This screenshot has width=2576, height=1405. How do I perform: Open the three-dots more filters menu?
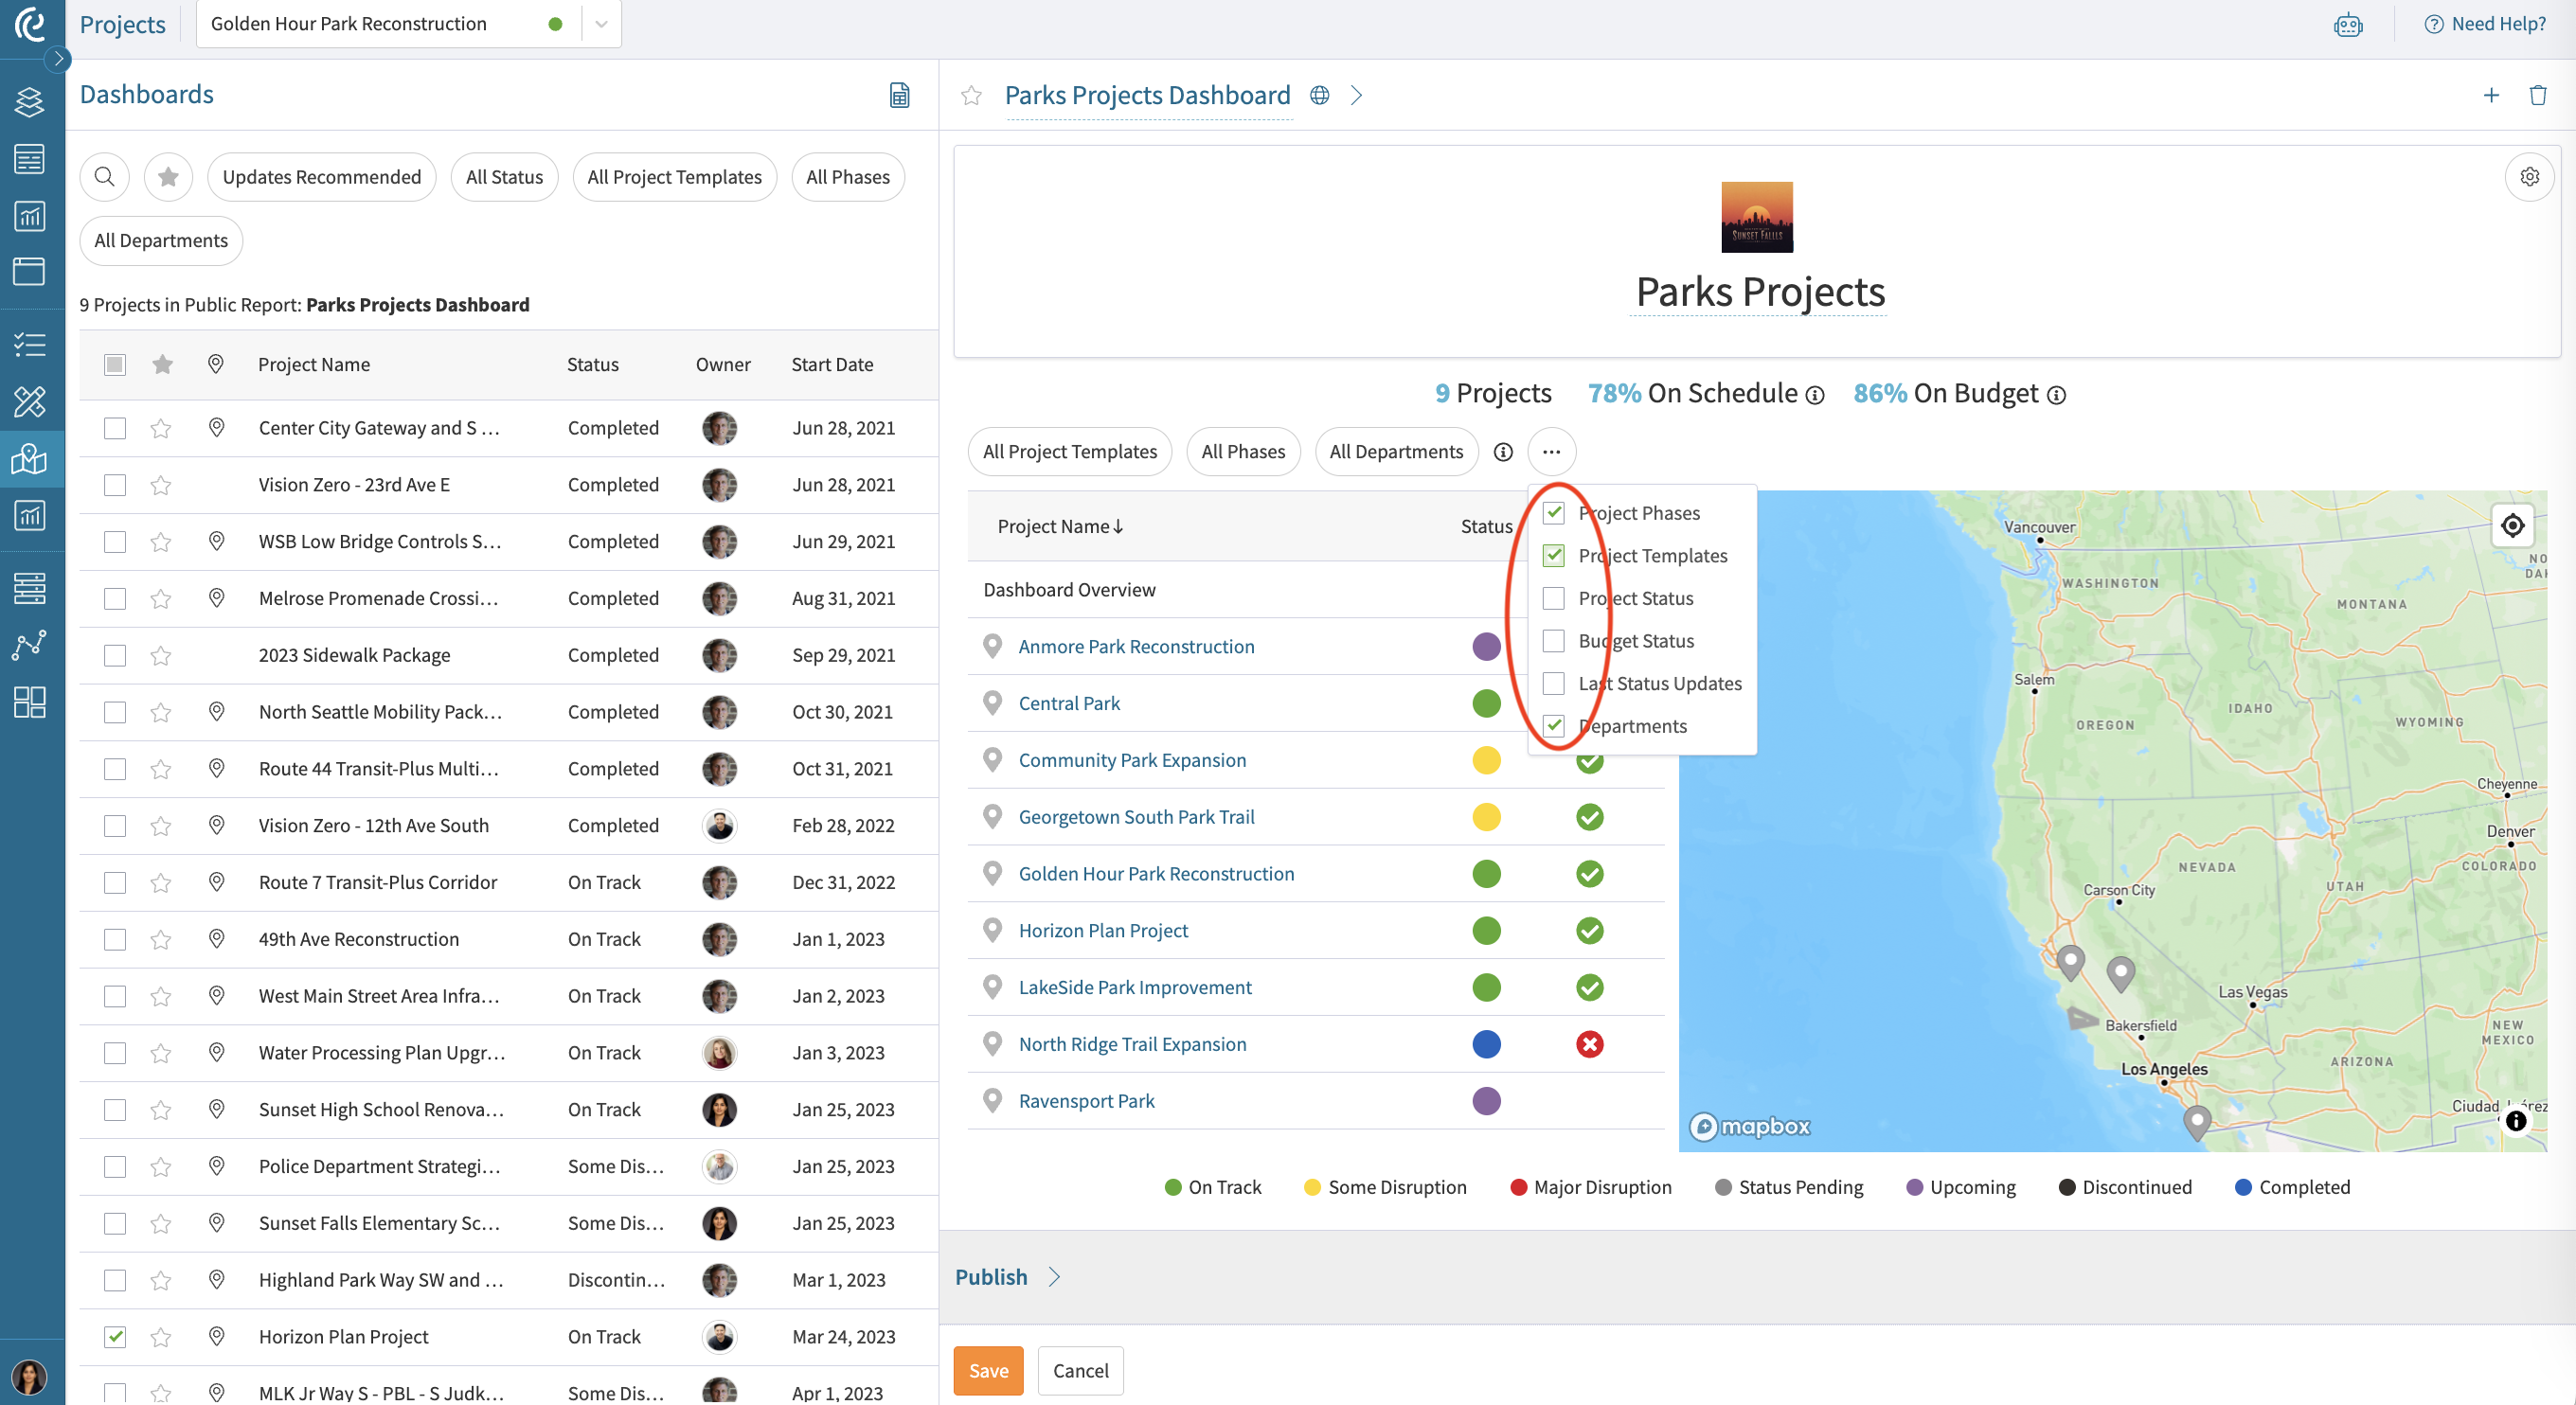1551,452
